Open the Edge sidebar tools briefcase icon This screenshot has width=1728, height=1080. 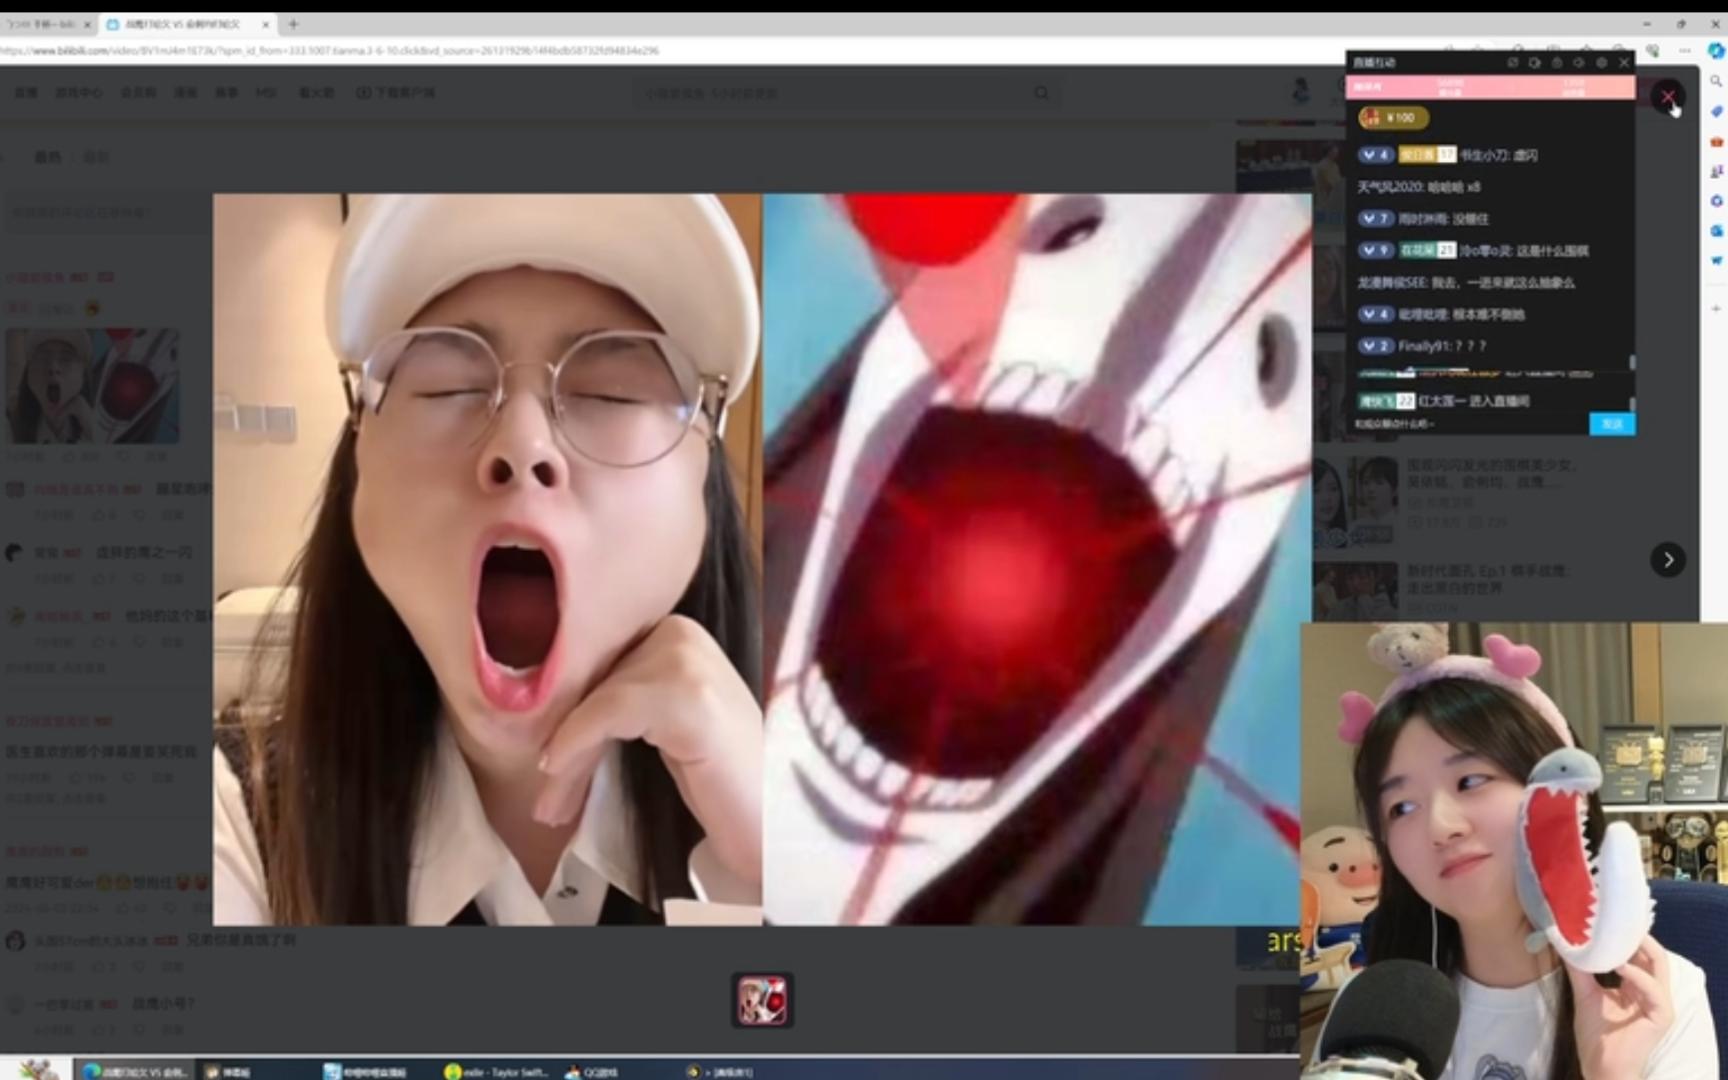click(1716, 141)
